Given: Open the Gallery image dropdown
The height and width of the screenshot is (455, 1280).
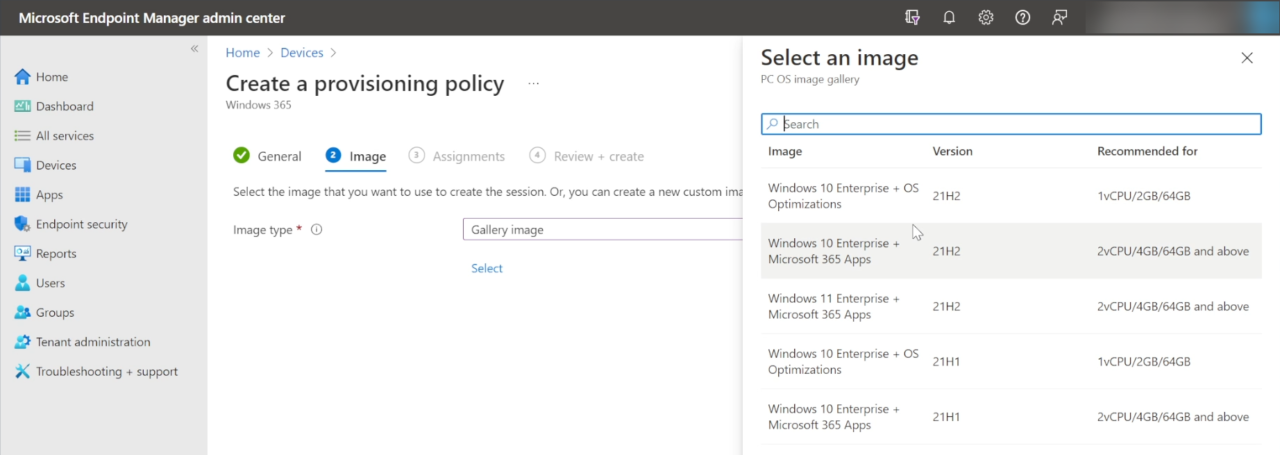Looking at the screenshot, I should 605,230.
